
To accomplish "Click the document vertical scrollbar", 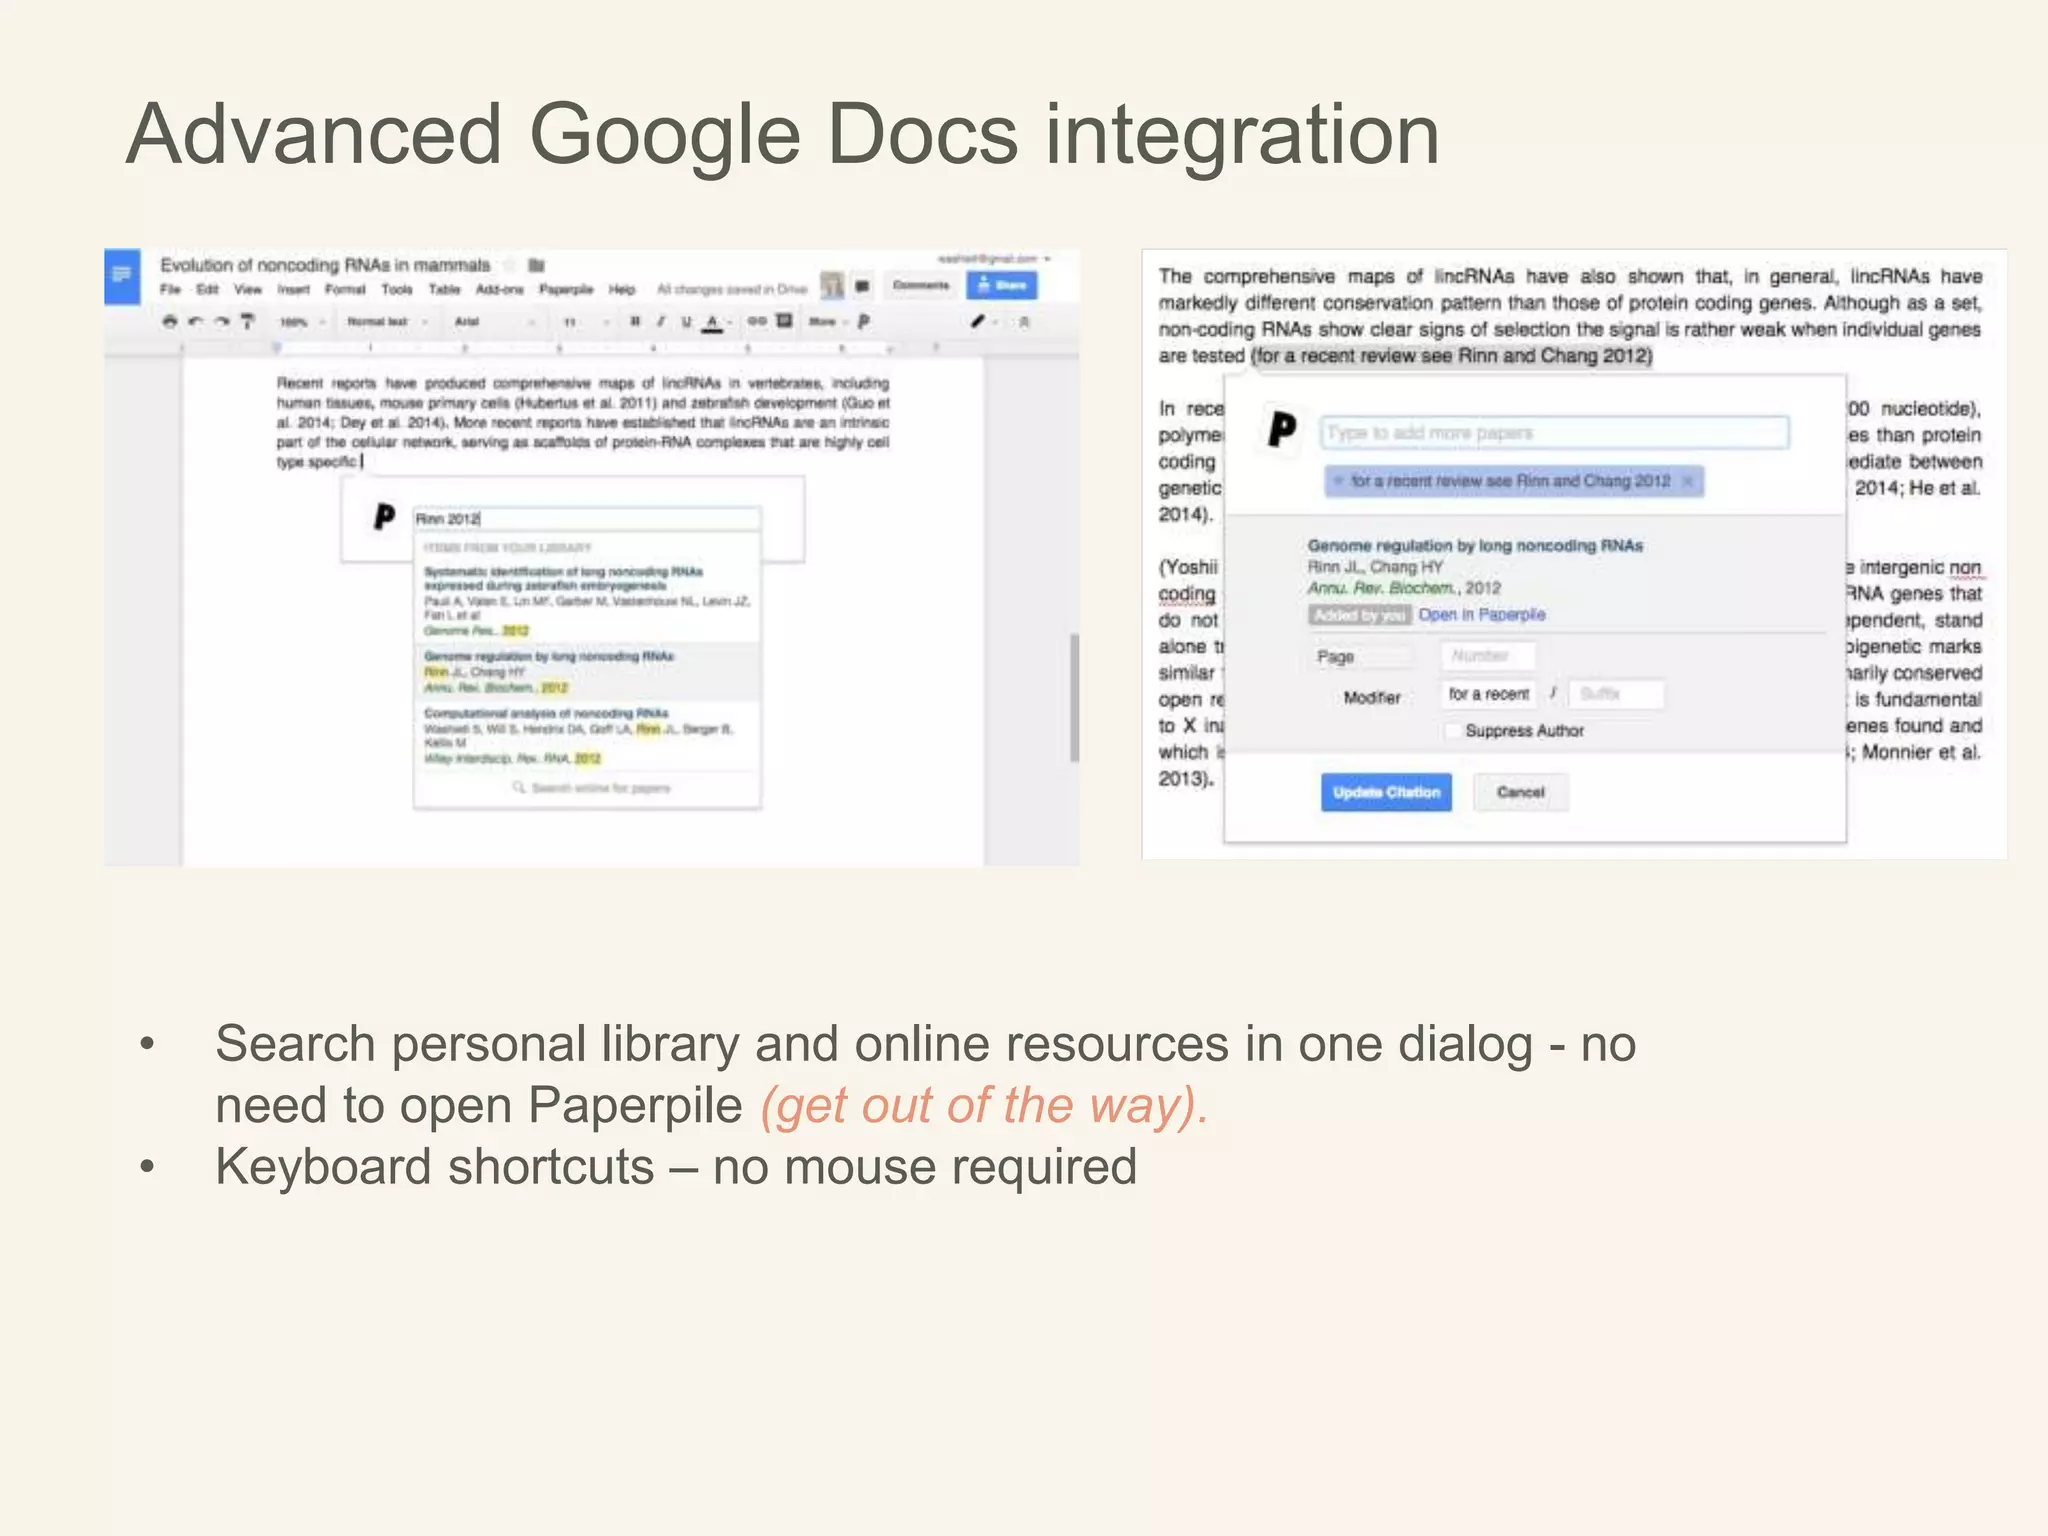I will pyautogui.click(x=1074, y=697).
